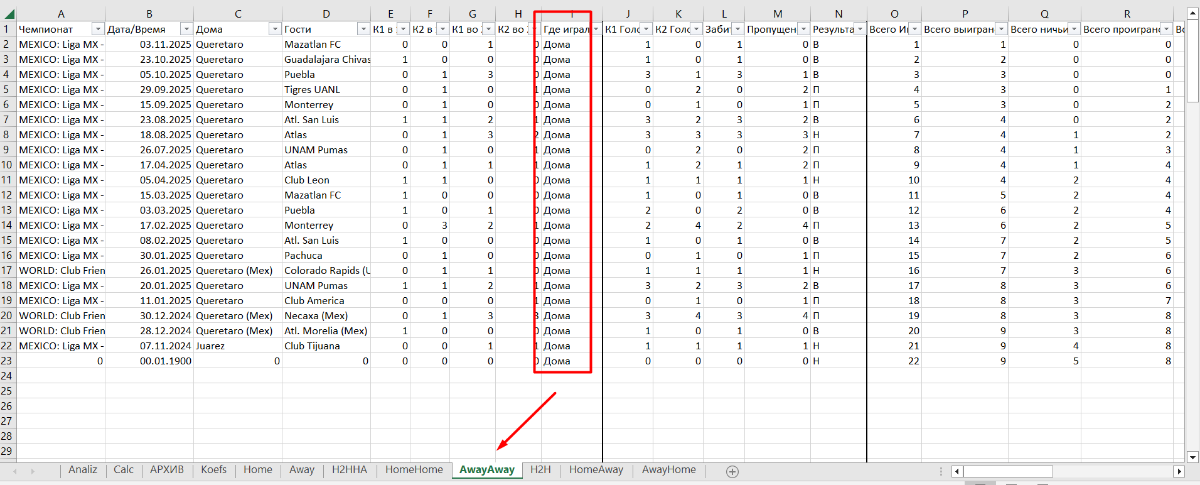Screen dimensions: 1200x485
Task: Select the HomeAway sheet tab
Action: (596, 470)
